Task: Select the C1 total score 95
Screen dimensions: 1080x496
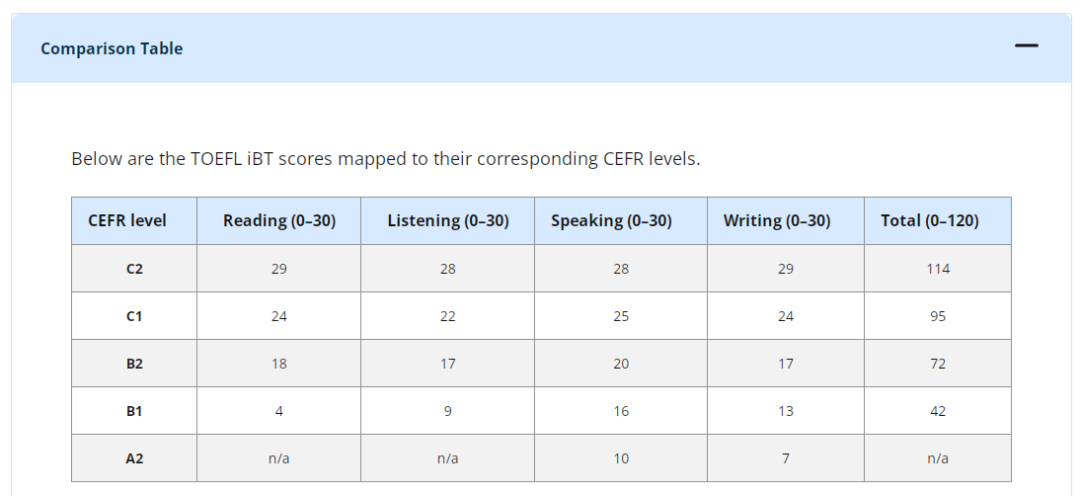Action: (938, 316)
